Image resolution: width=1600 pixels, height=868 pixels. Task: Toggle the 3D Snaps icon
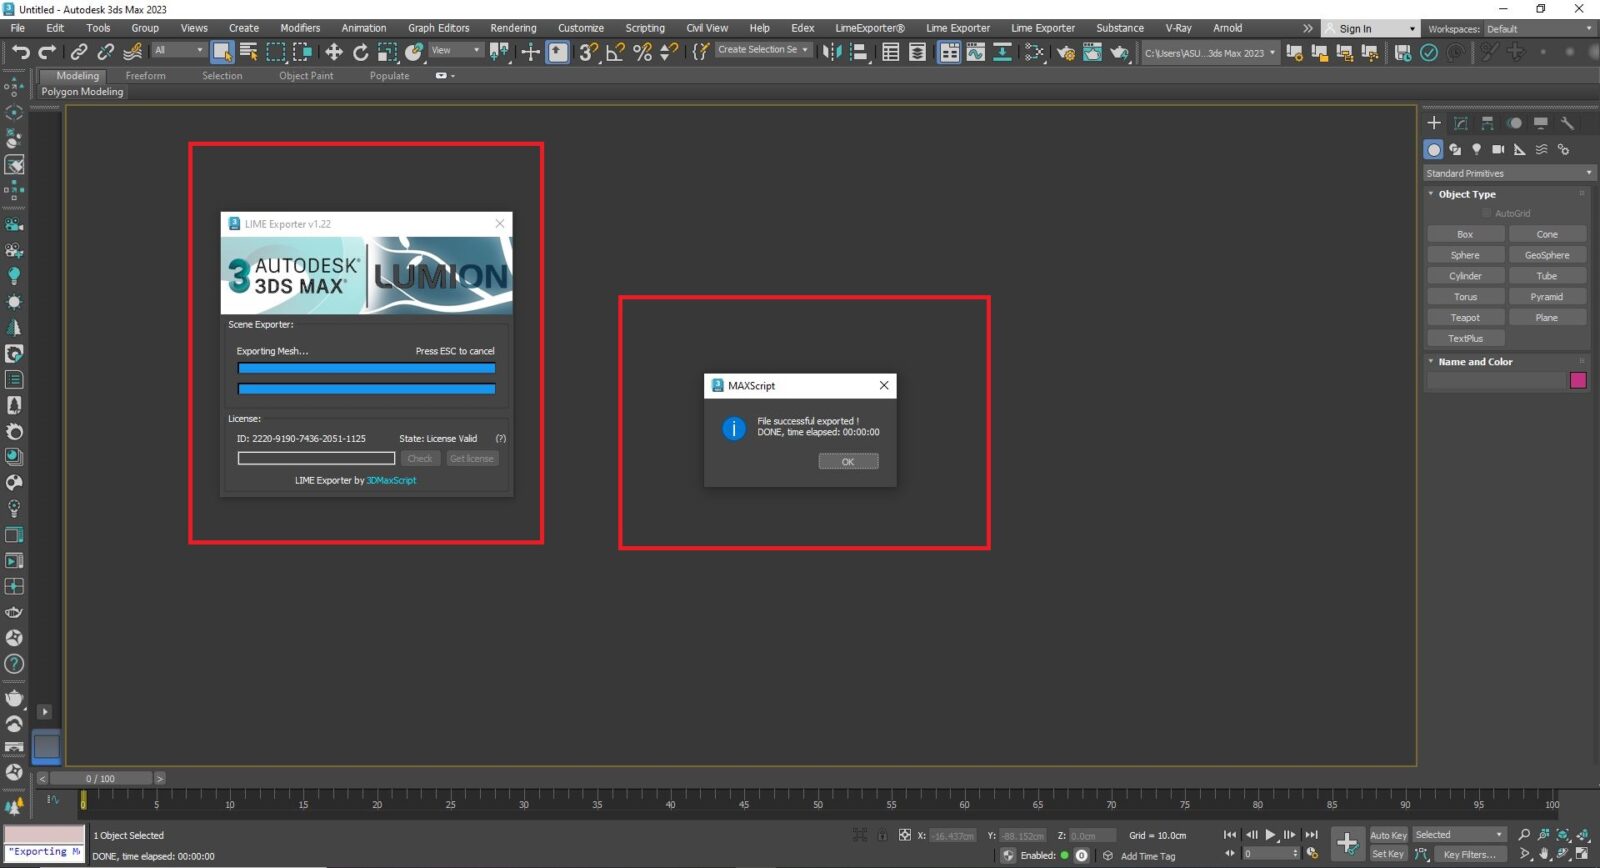[x=588, y=52]
